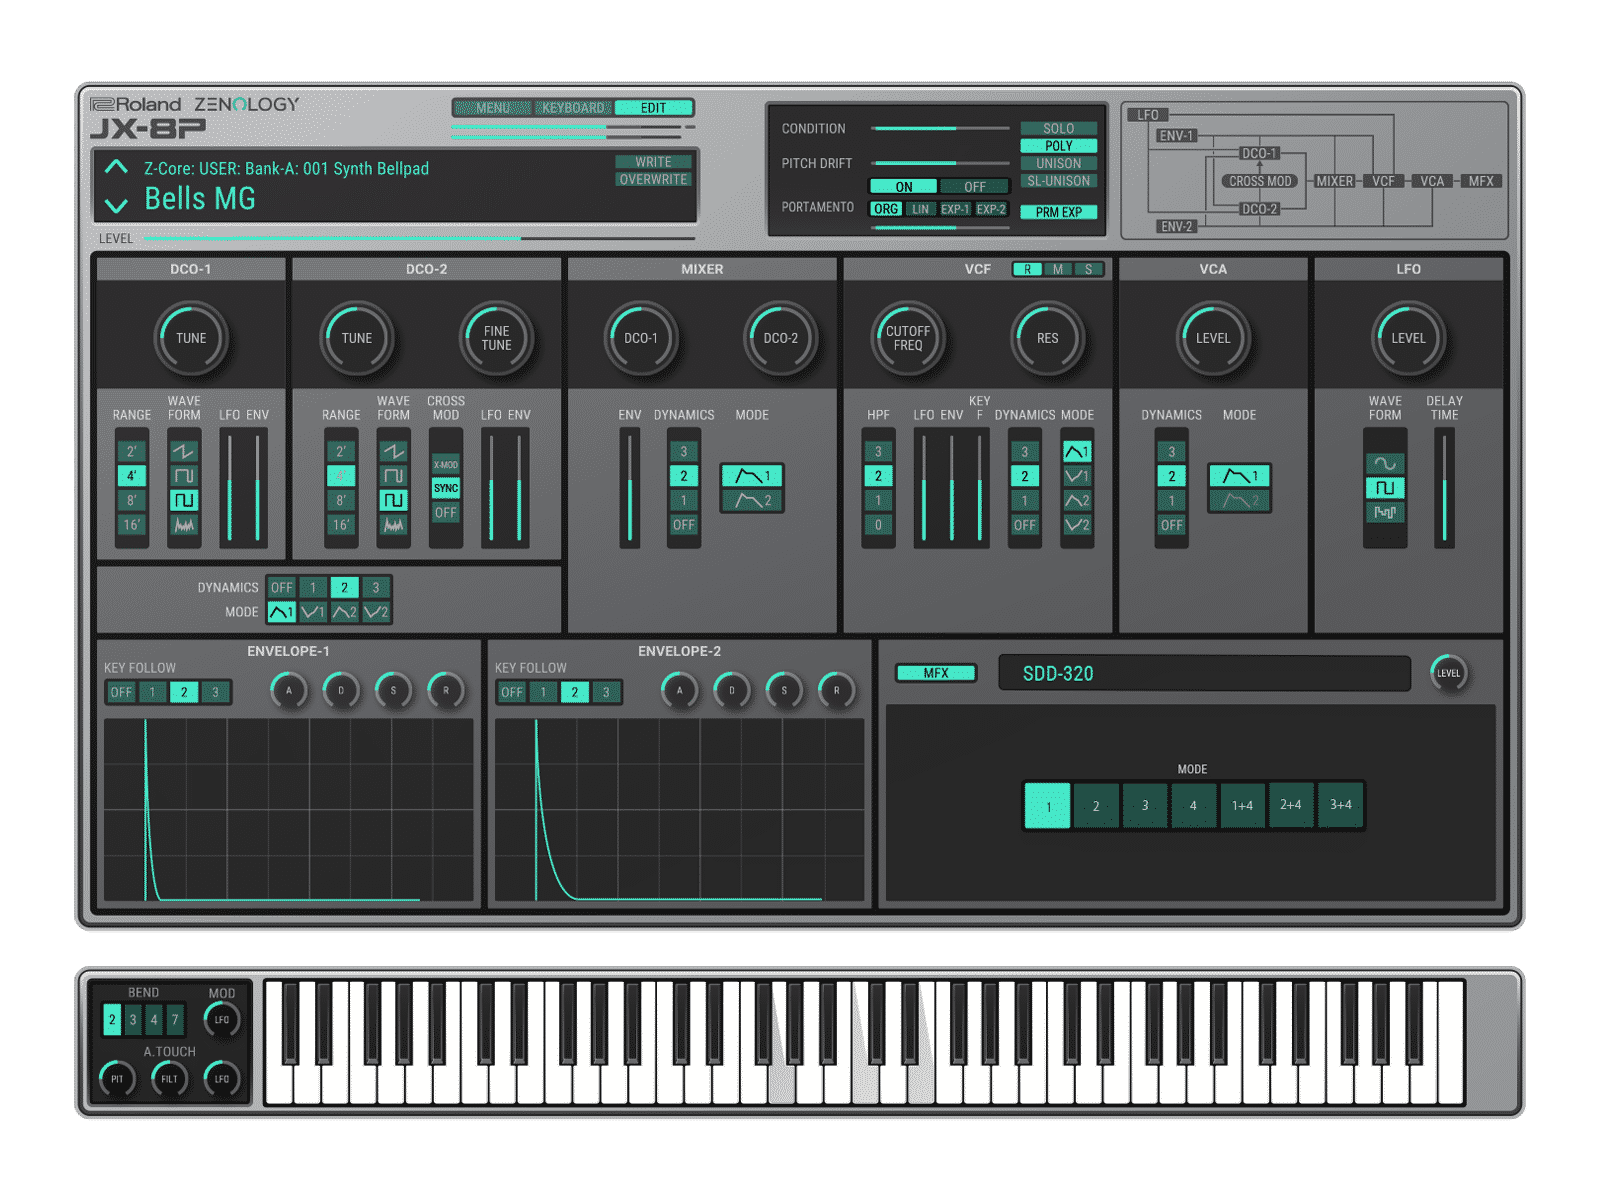Set VCF HPF to 3
This screenshot has width=1600, height=1200.
point(878,451)
